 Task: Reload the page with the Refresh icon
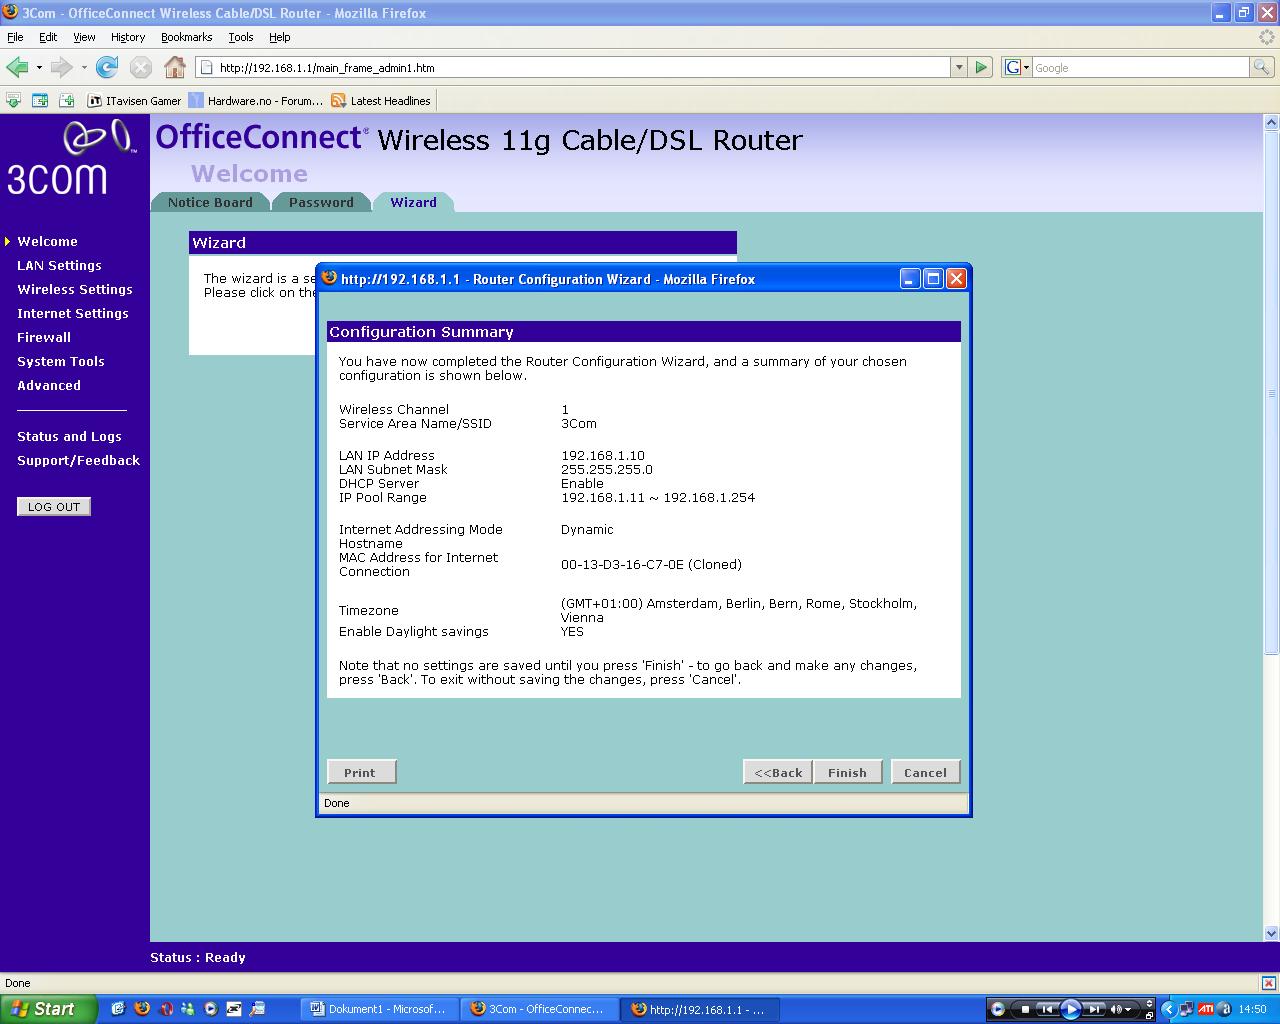(x=107, y=67)
